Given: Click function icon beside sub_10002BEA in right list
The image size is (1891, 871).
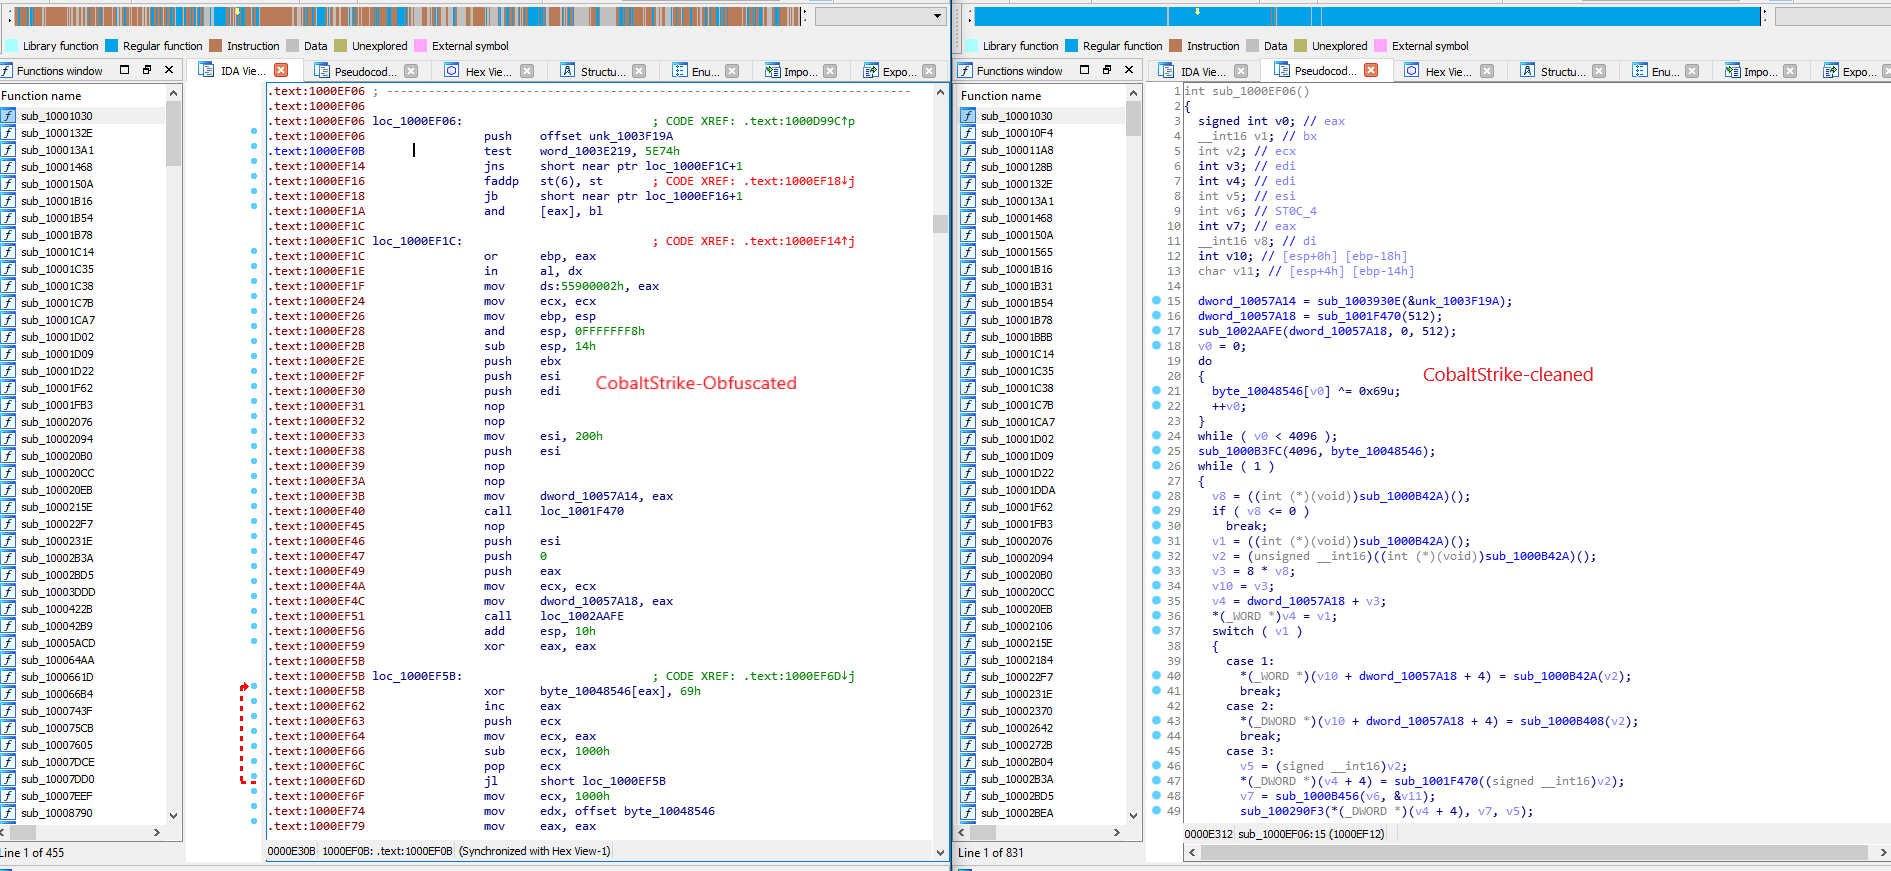Looking at the screenshot, I should pyautogui.click(x=968, y=813).
